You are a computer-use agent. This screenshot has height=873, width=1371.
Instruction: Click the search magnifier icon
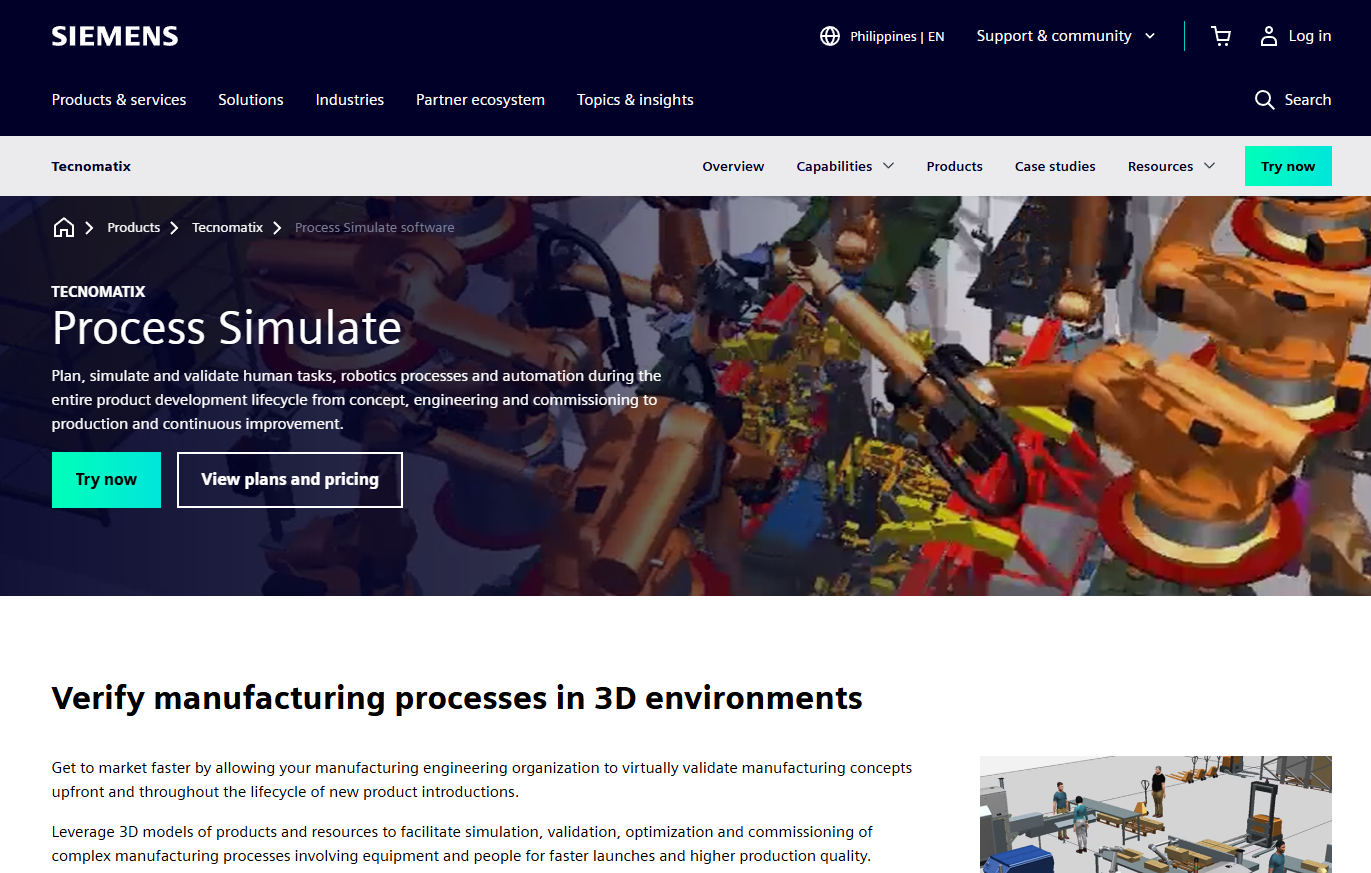[1264, 100]
